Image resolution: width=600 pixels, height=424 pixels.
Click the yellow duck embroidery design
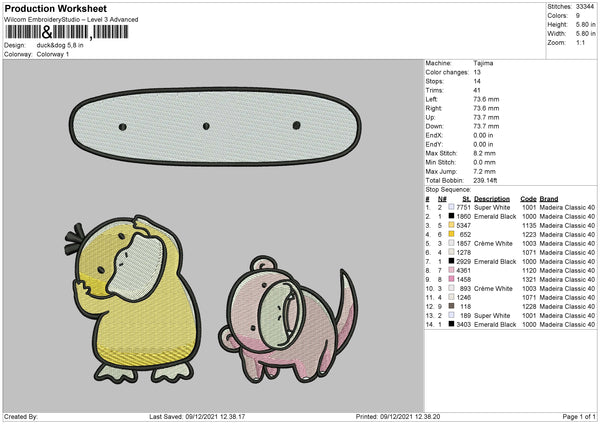pos(133,299)
